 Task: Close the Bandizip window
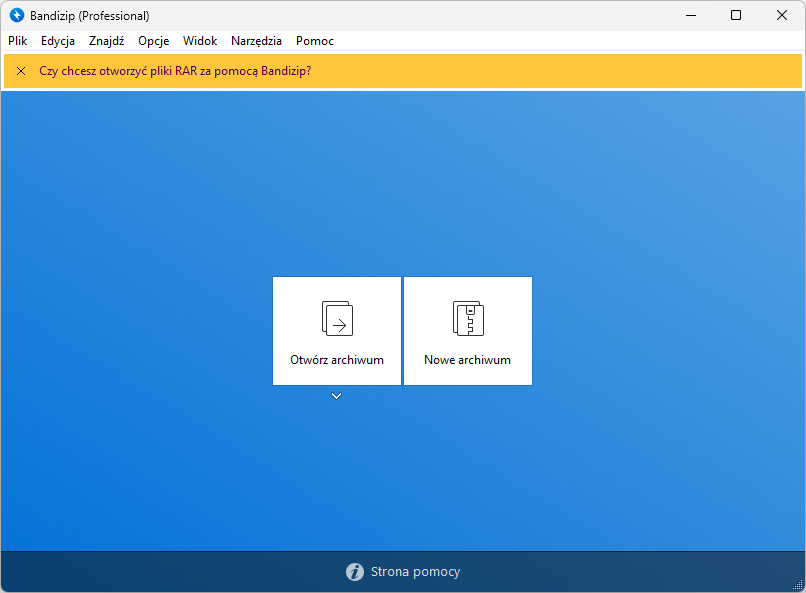[x=781, y=15]
